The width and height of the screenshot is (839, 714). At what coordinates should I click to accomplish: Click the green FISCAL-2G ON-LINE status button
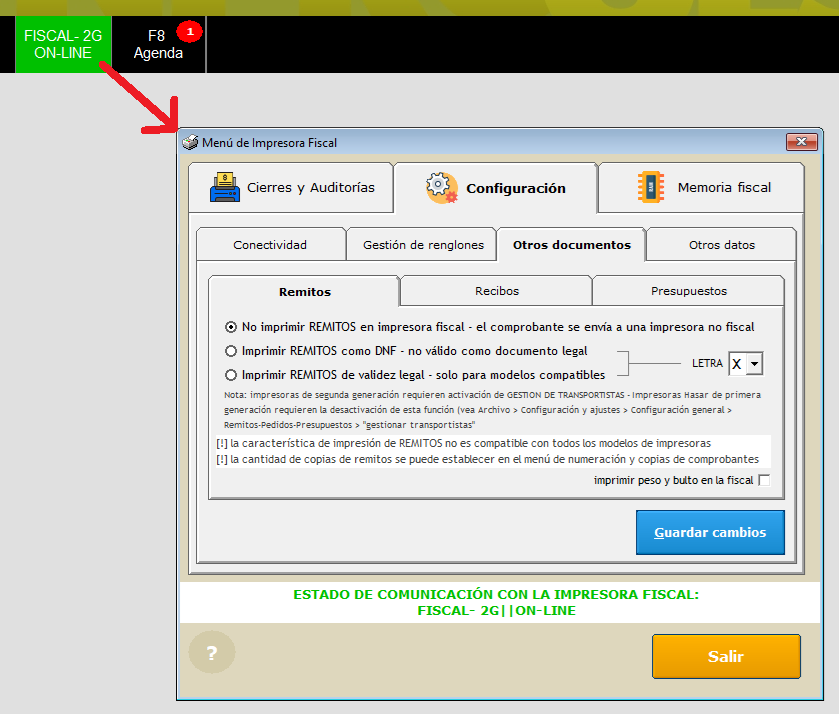coord(63,45)
